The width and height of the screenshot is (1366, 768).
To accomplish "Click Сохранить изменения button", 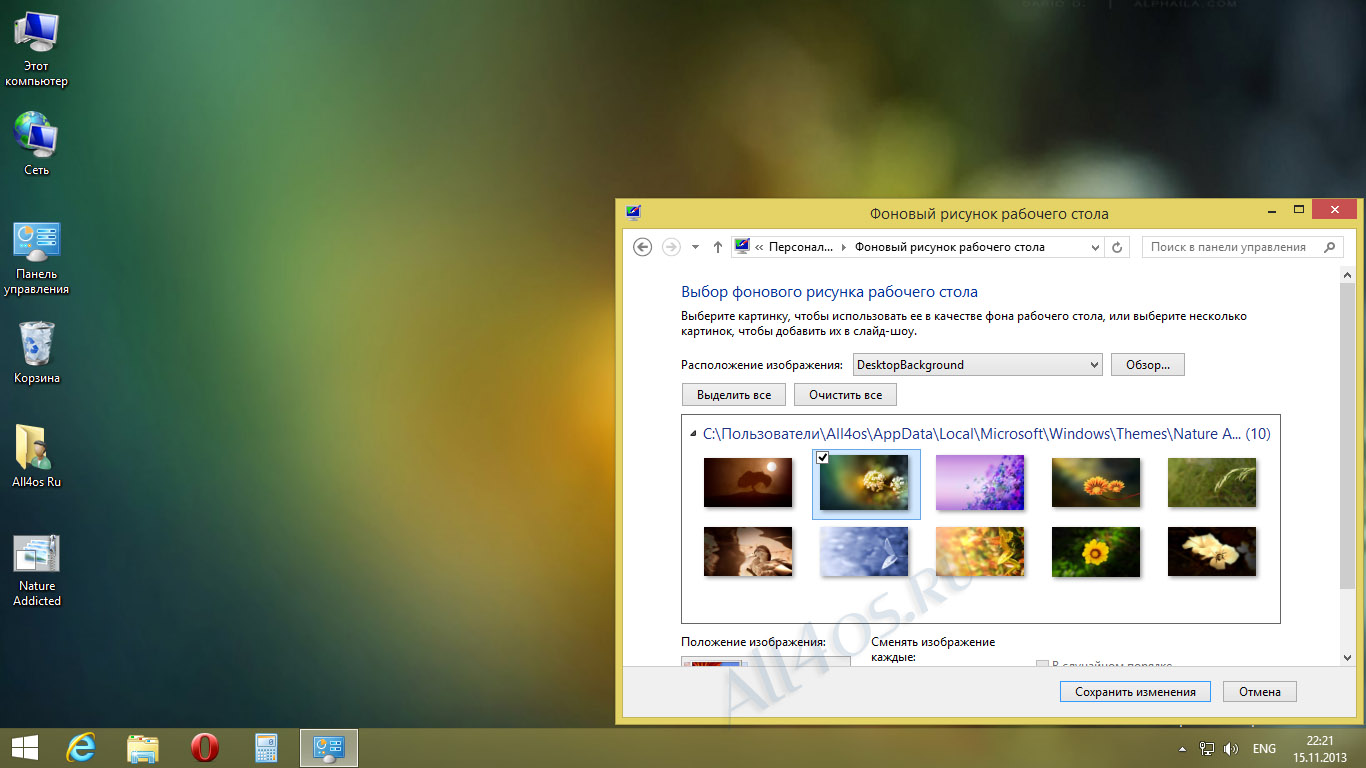I will (x=1135, y=691).
